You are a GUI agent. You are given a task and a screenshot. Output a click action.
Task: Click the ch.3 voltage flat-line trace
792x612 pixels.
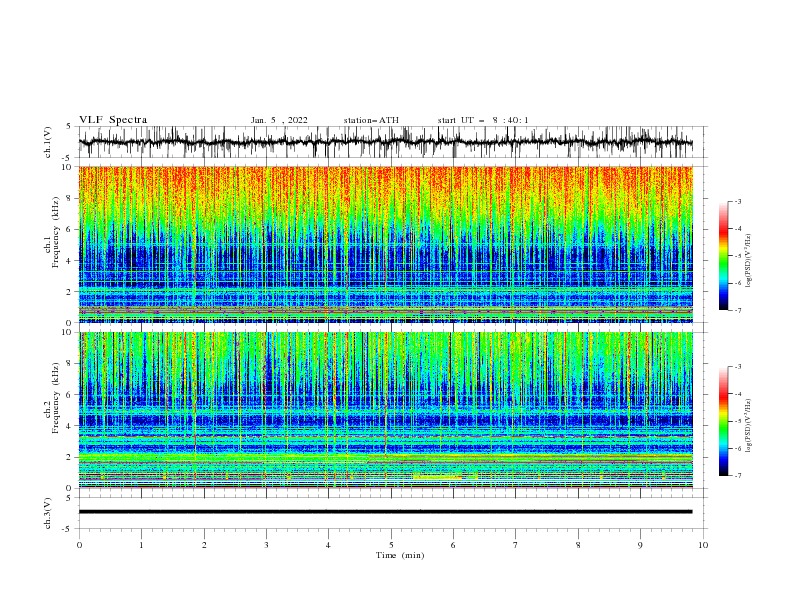point(385,512)
